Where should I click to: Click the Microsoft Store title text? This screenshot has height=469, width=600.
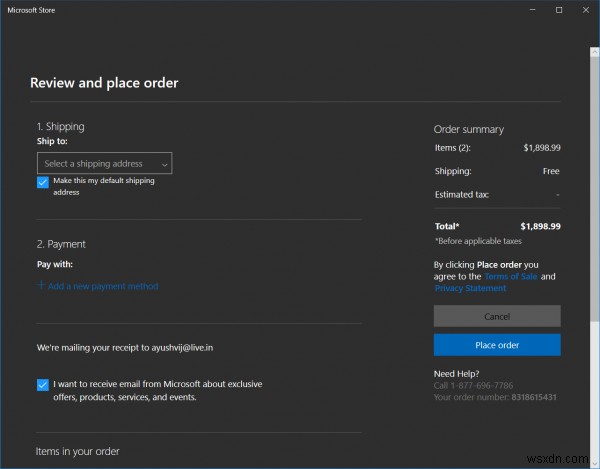31,10
